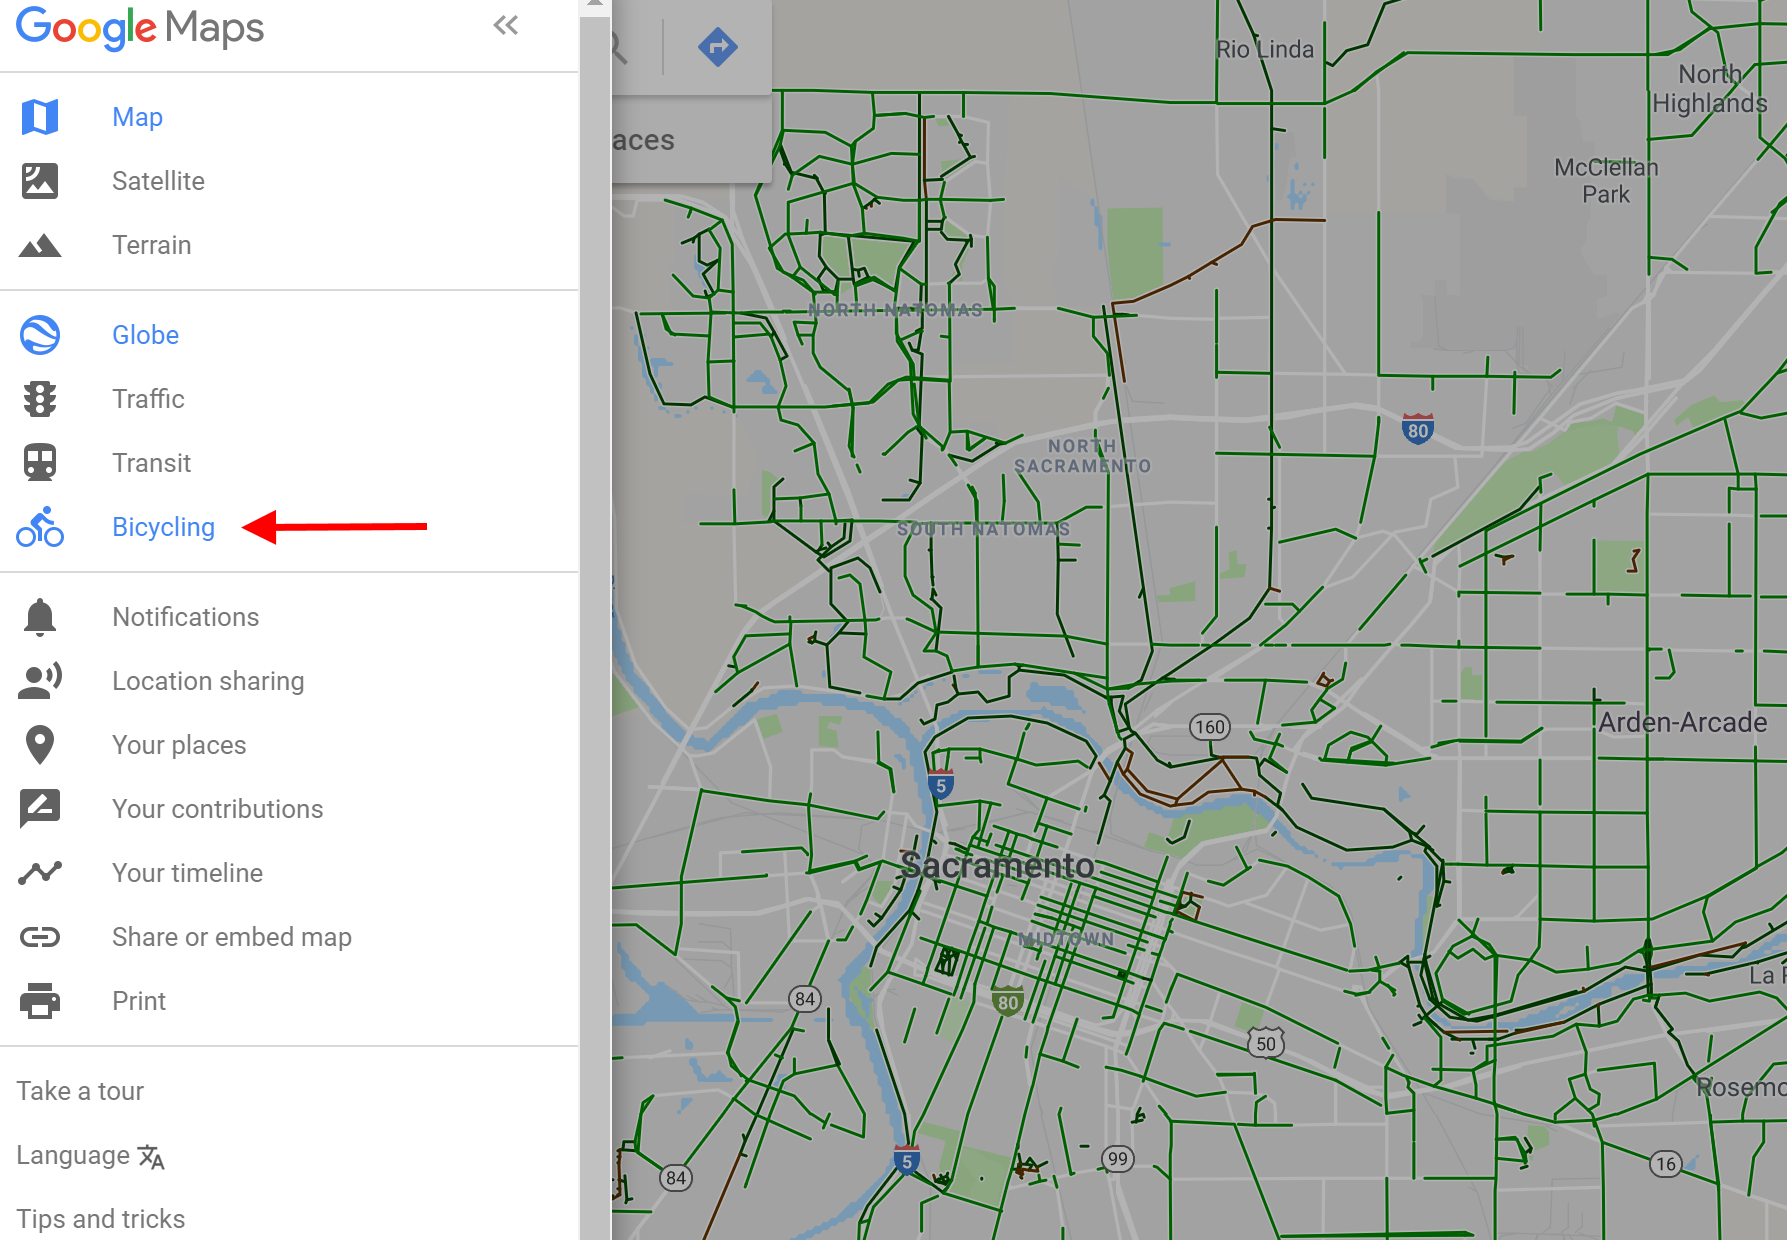The height and width of the screenshot is (1240, 1787).
Task: Click the McClellan Park label on map
Action: (1606, 181)
